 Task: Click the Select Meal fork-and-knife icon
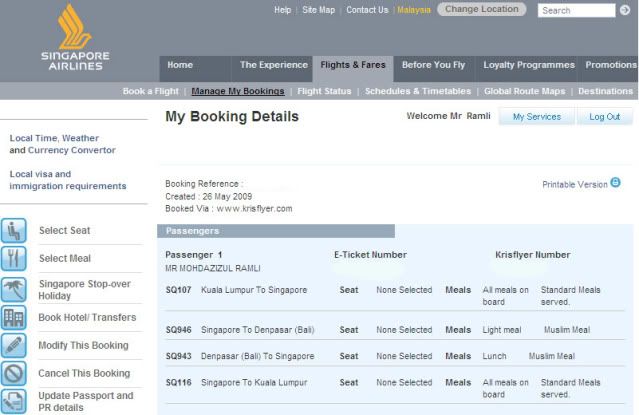click(x=13, y=258)
